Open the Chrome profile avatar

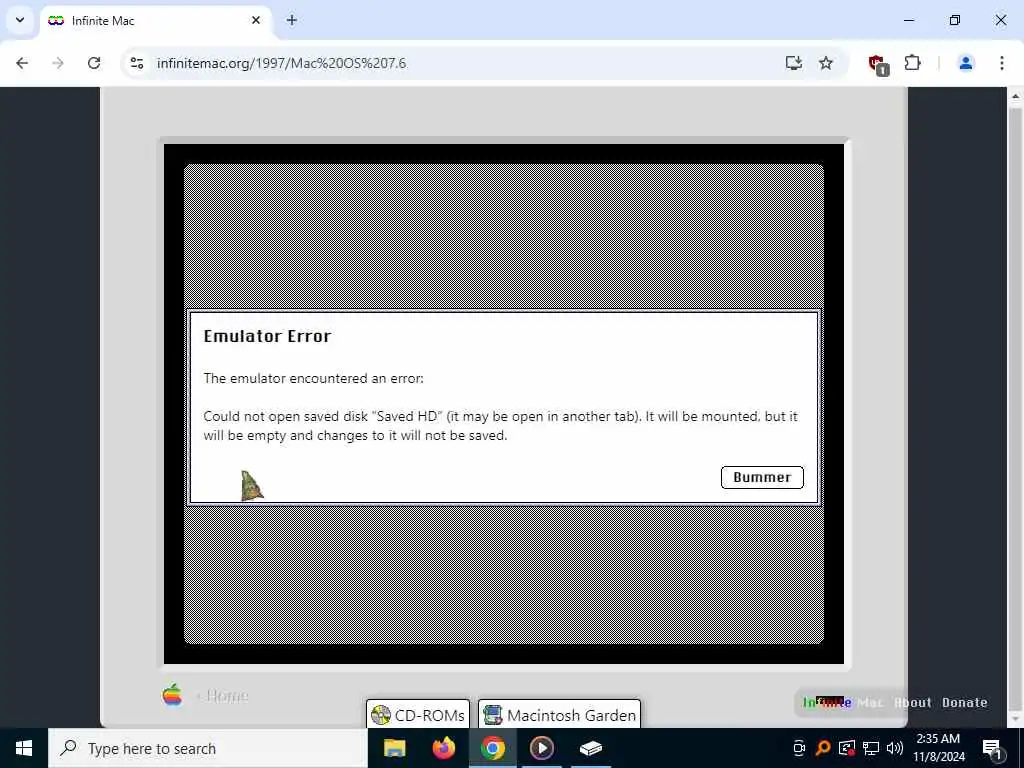(x=966, y=63)
